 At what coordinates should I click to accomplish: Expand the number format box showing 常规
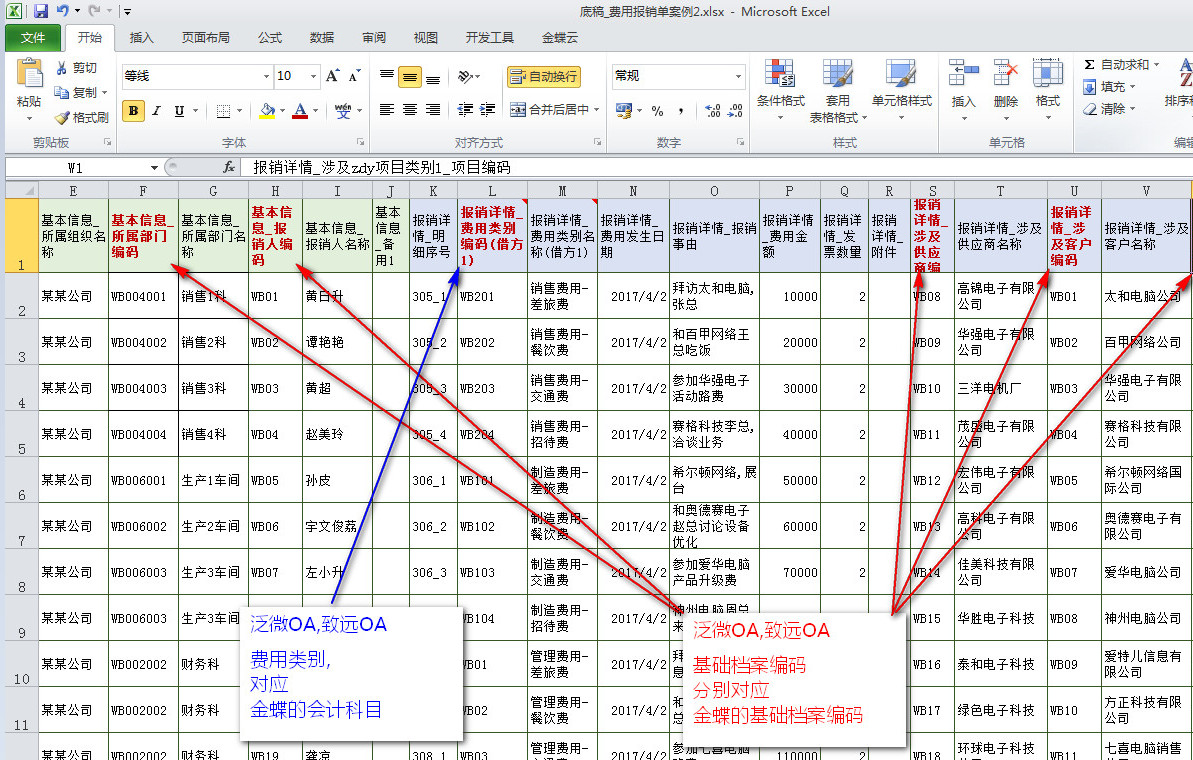pos(738,76)
